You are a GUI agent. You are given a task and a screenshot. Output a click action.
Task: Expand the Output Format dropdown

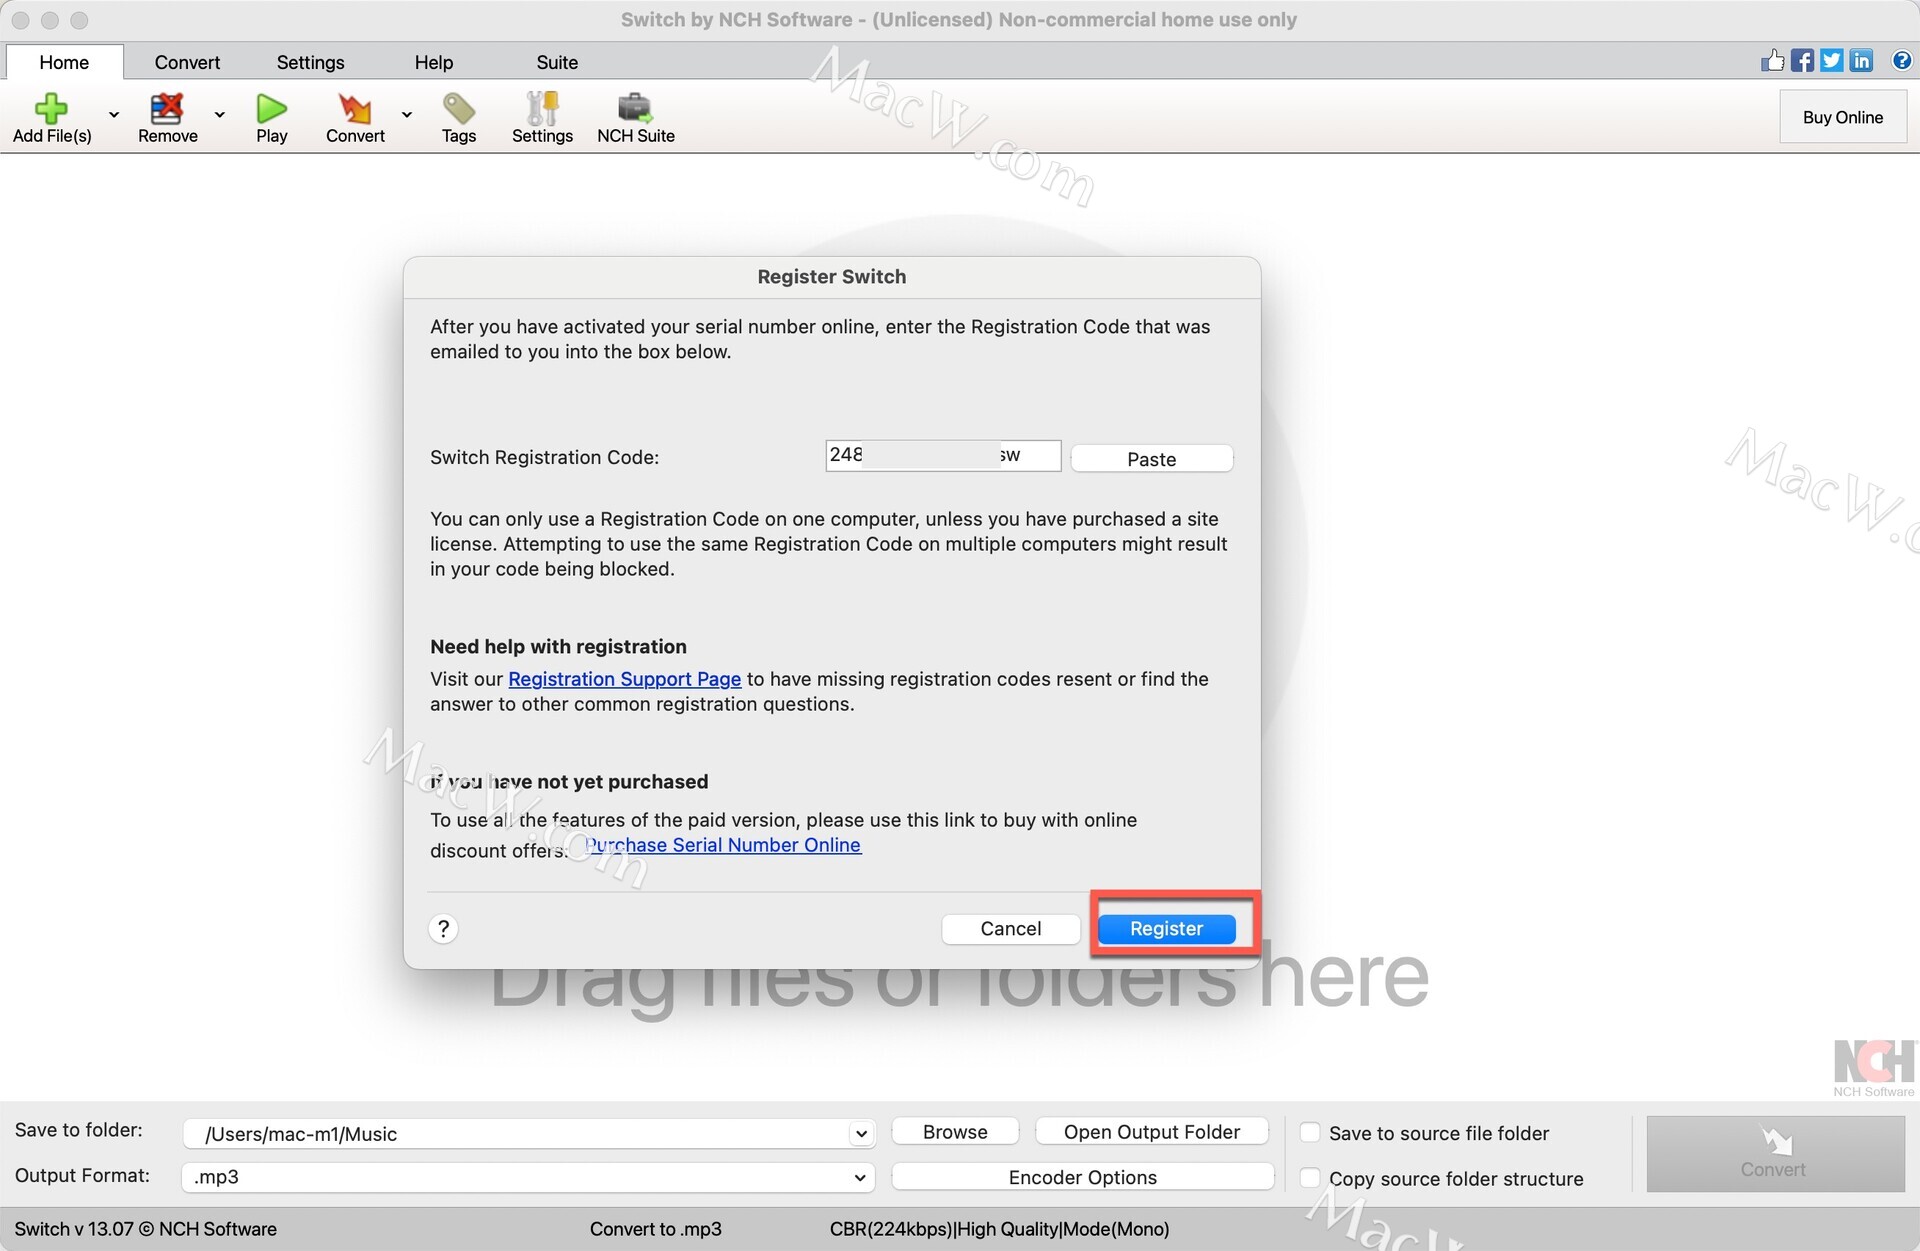(859, 1177)
